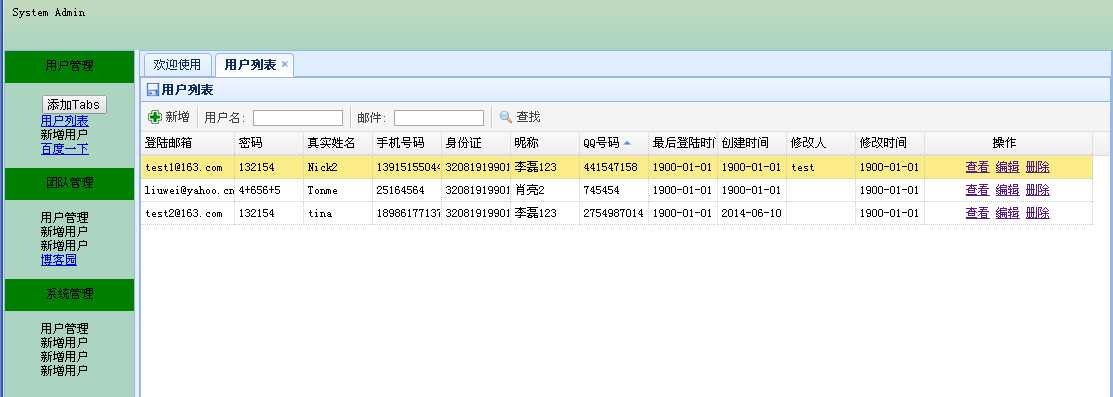Click 查看 in the test2@163.com row
Image resolution: width=1113 pixels, height=397 pixels.
[x=977, y=213]
